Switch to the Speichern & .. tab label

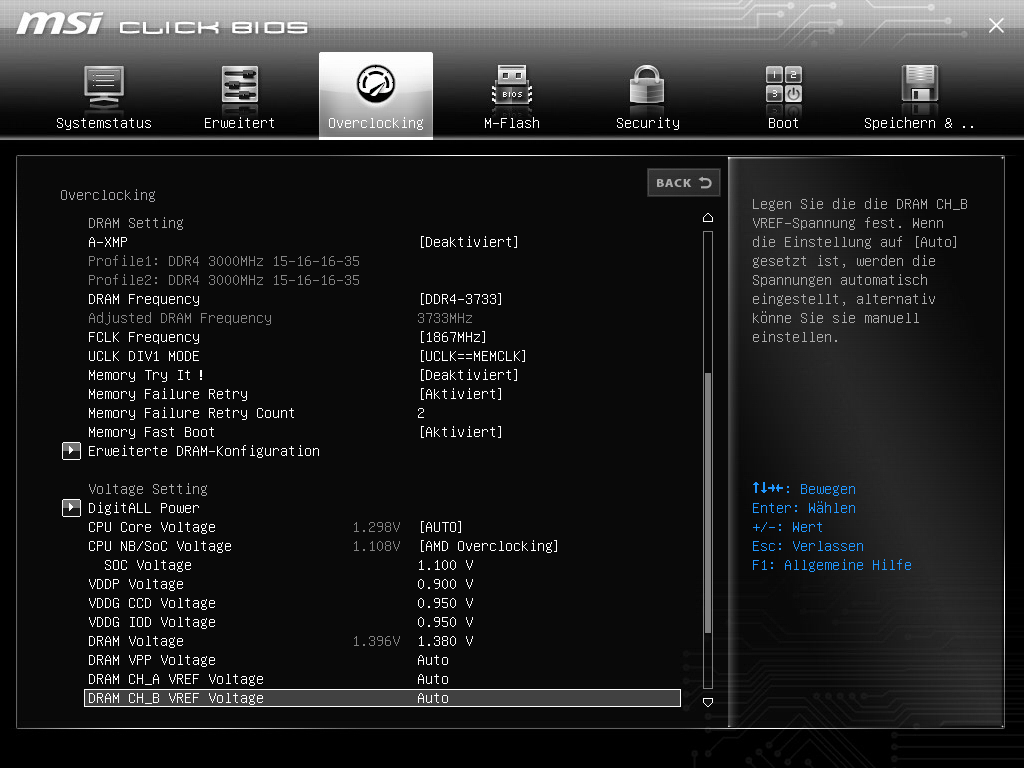[x=920, y=123]
